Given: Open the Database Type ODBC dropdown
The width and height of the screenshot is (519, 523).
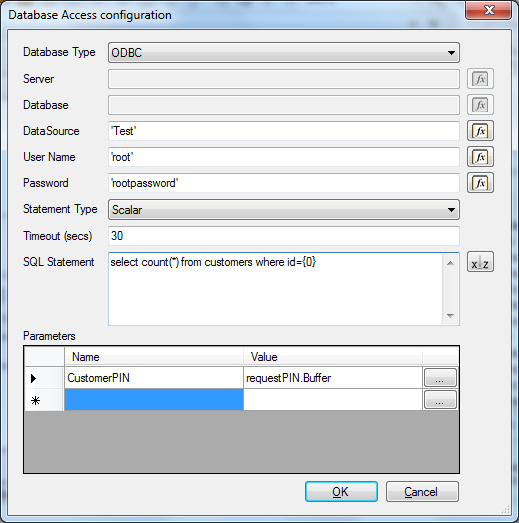Looking at the screenshot, I should pos(284,53).
